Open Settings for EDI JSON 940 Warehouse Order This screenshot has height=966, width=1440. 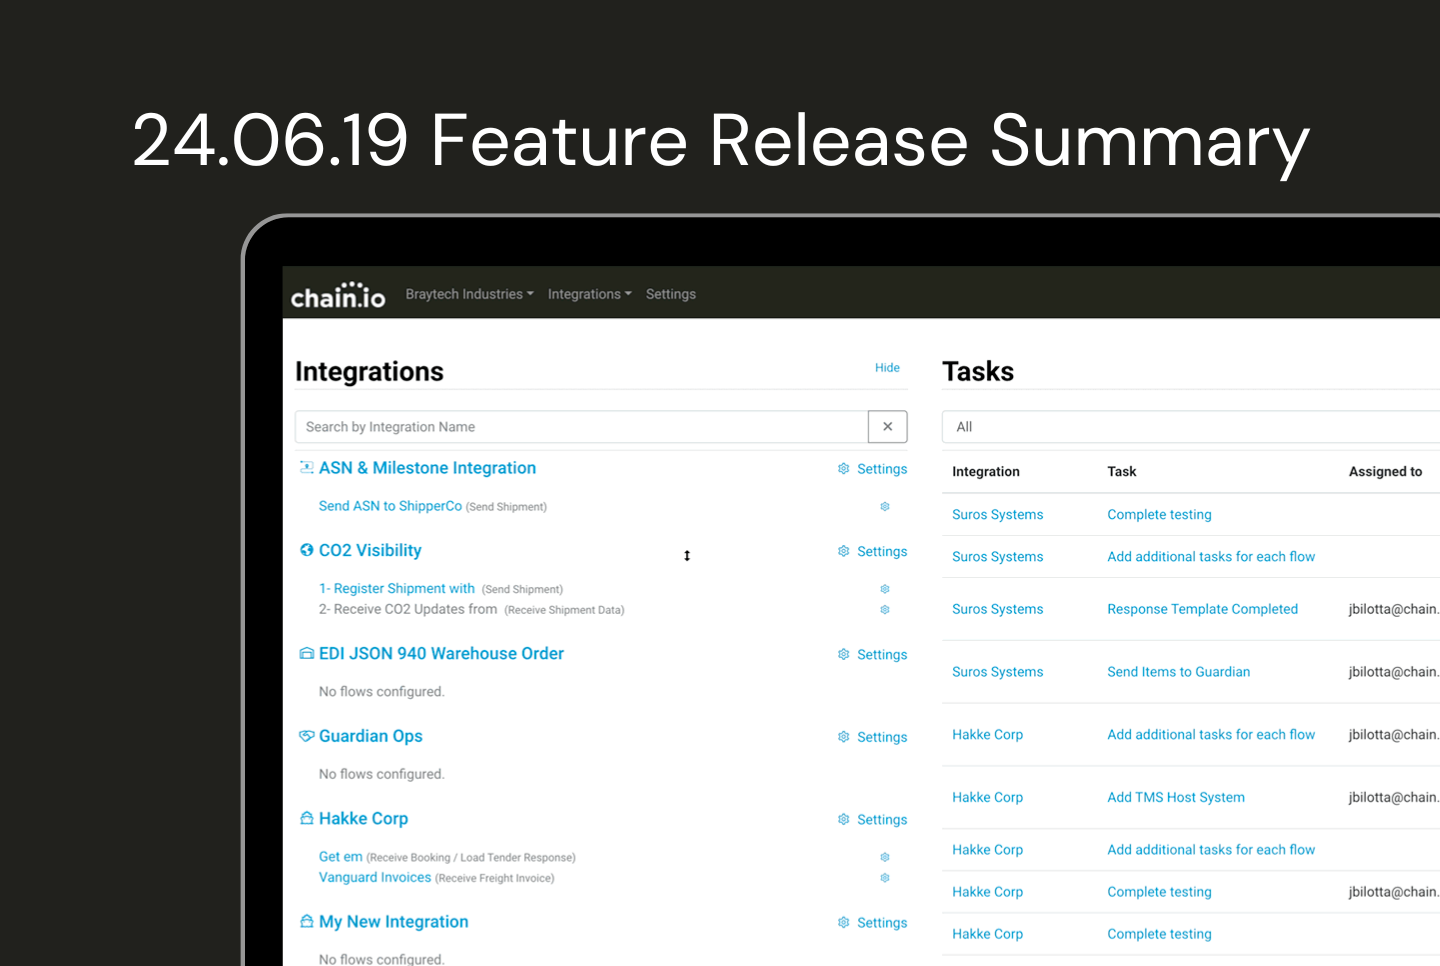click(872, 655)
